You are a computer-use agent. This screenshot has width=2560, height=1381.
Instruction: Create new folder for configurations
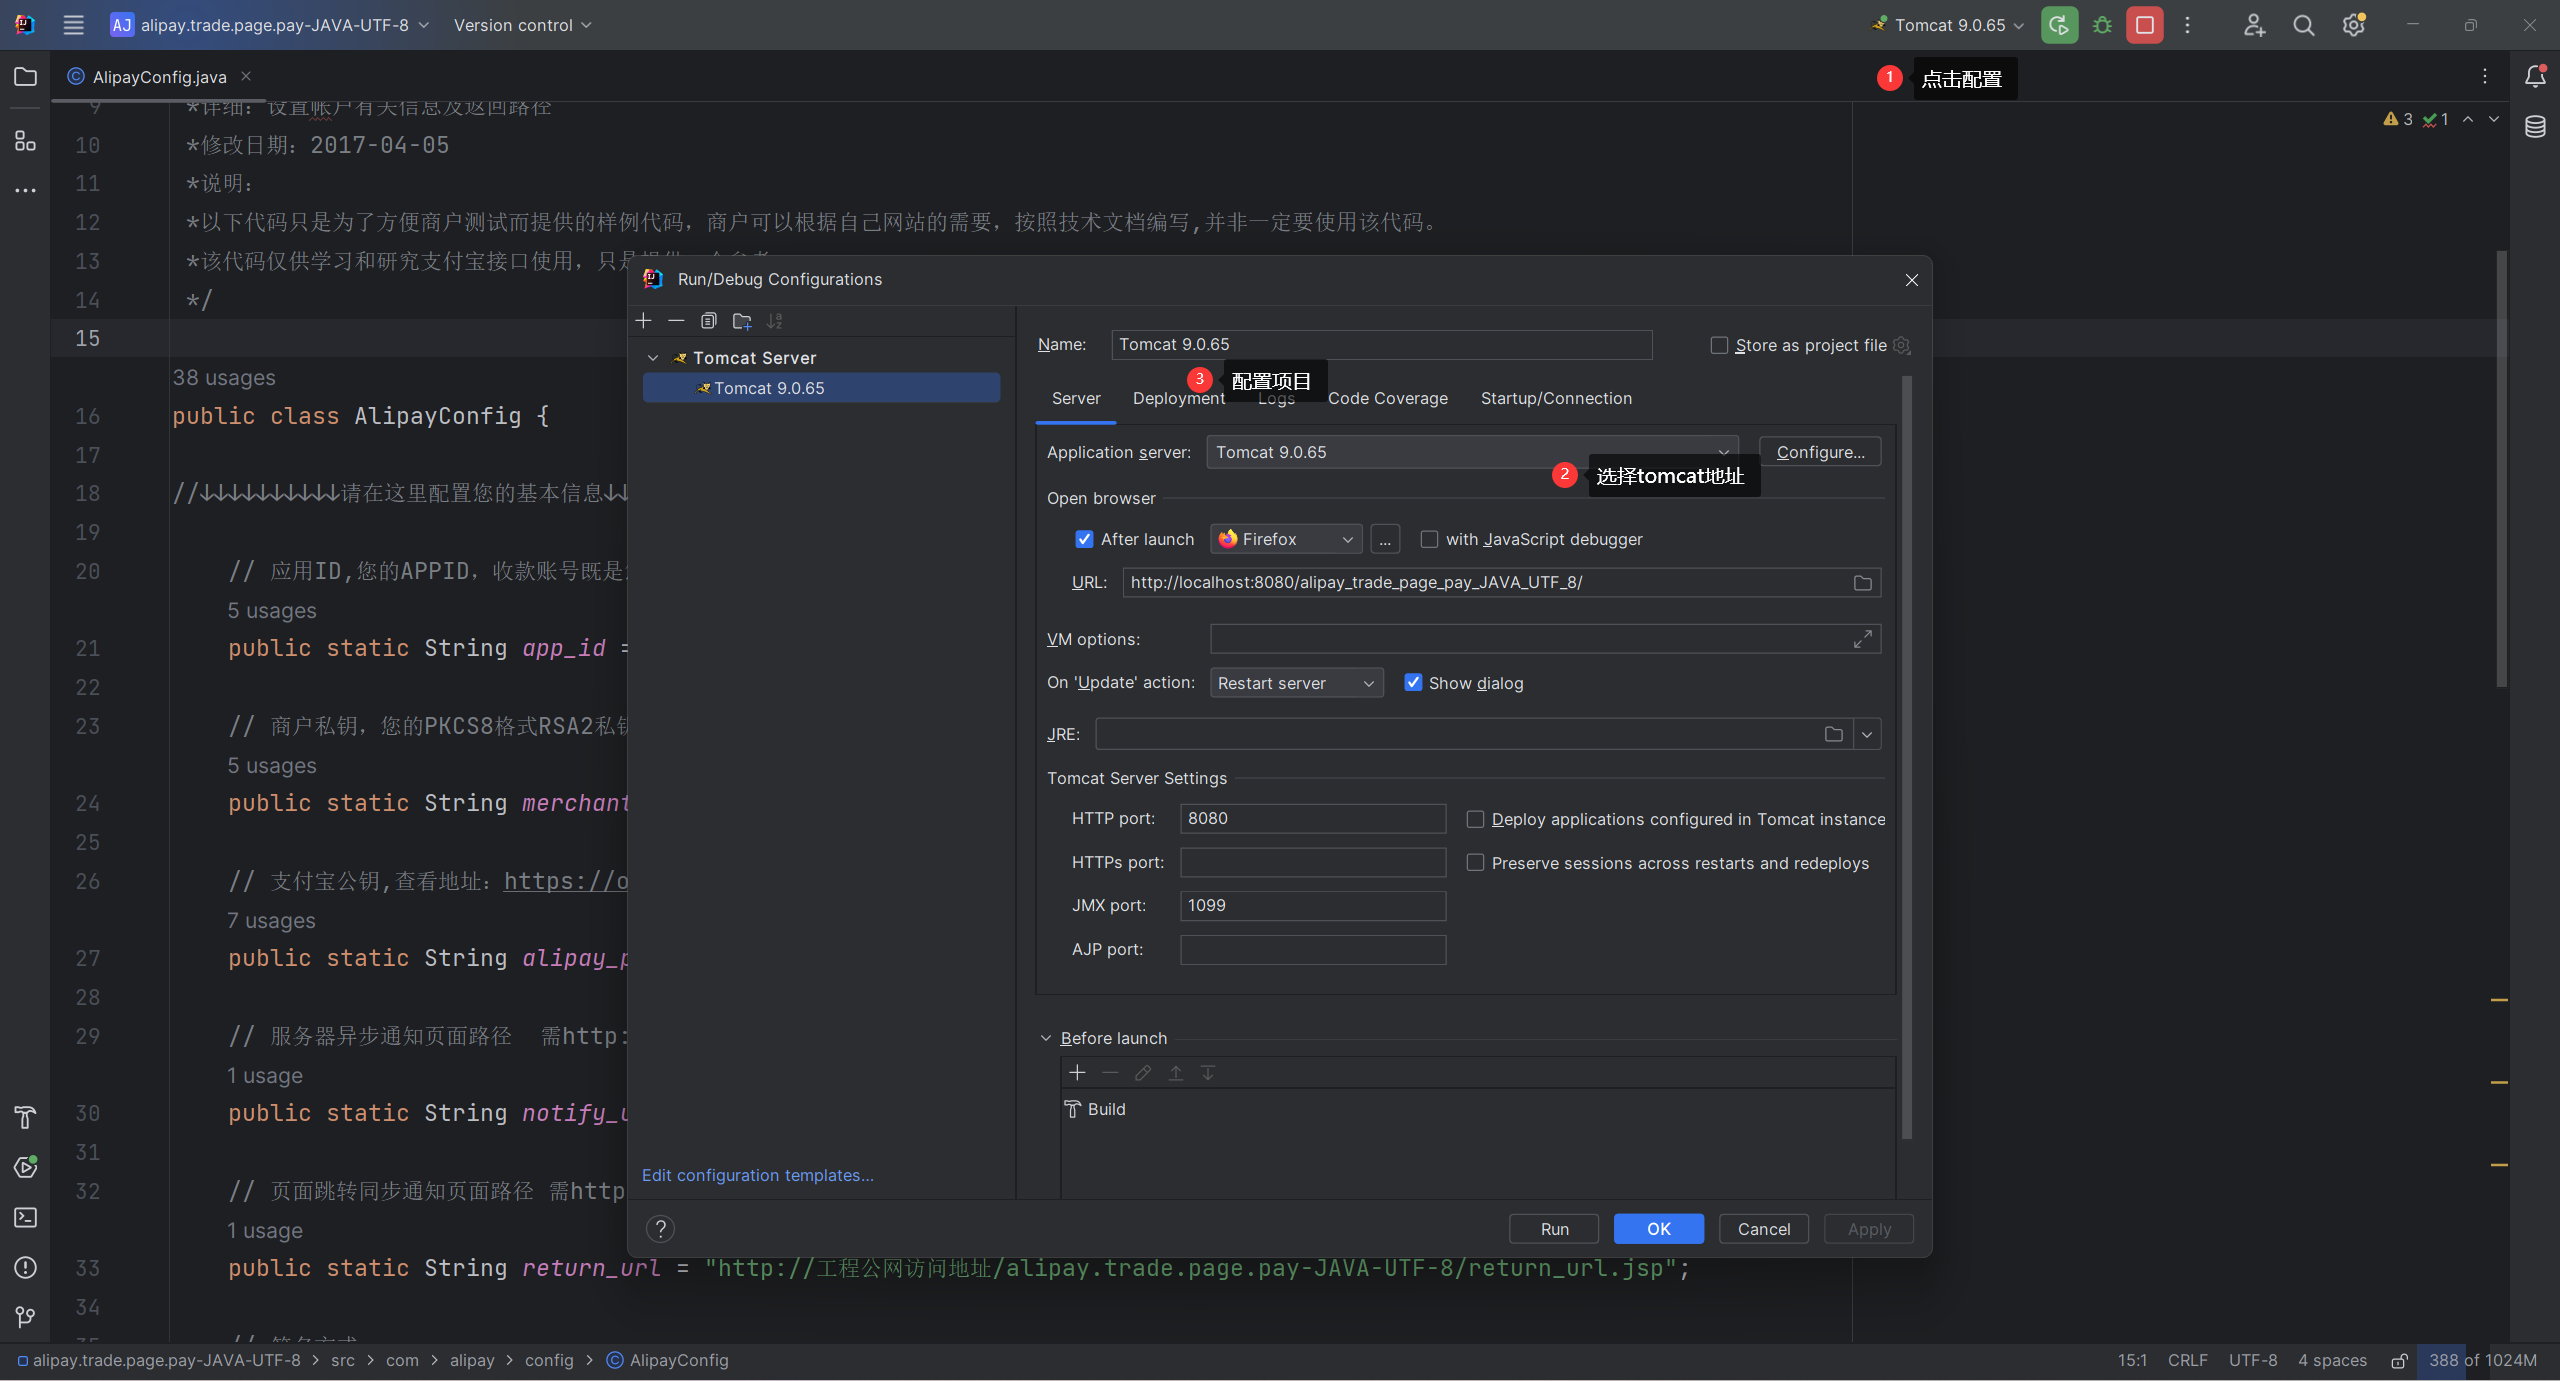742,320
